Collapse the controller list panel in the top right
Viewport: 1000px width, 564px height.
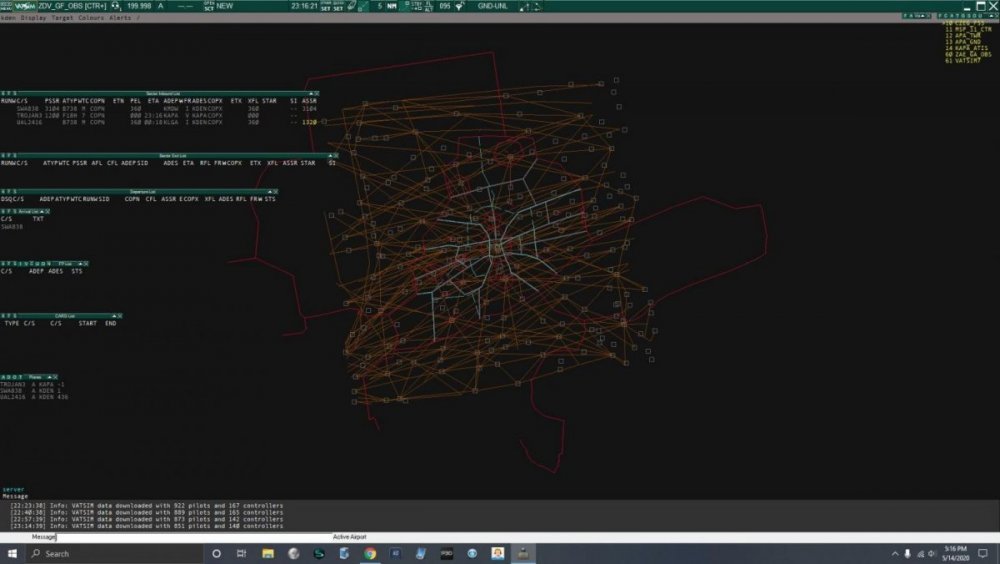990,16
